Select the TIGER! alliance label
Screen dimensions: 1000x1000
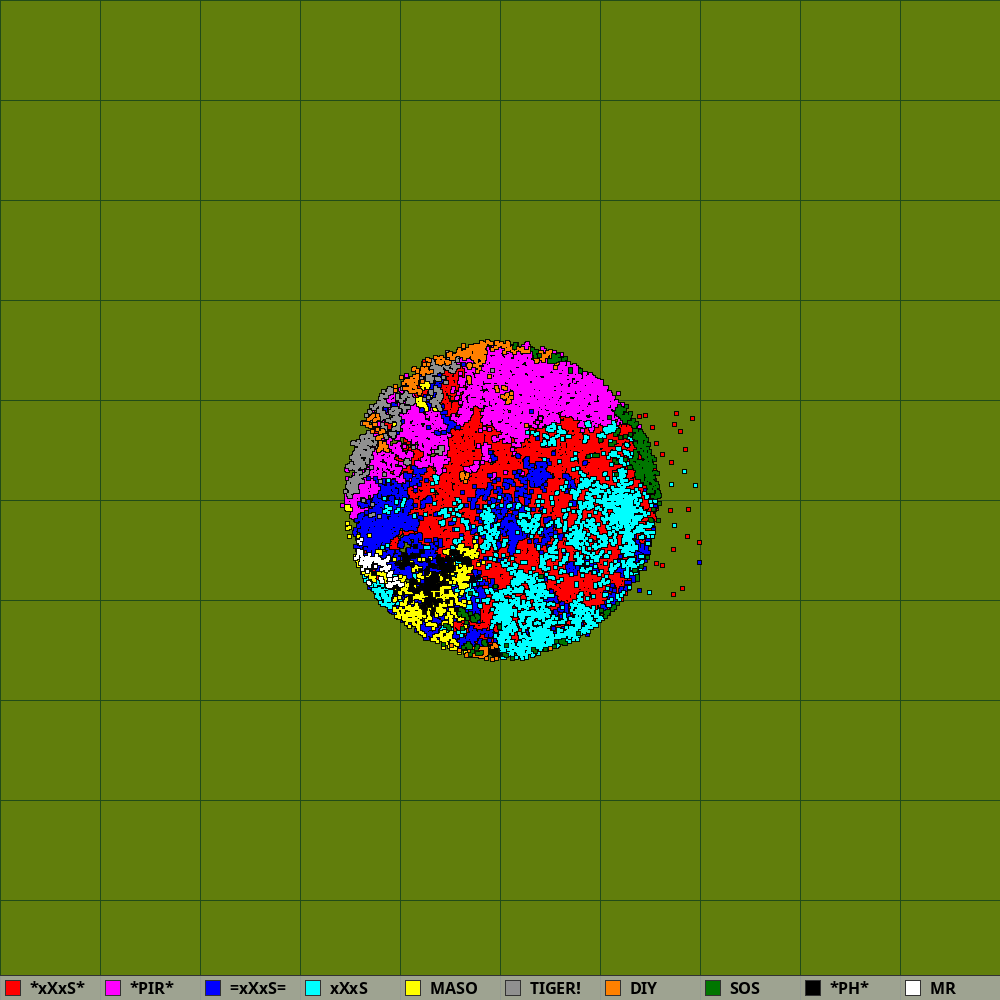point(555,988)
